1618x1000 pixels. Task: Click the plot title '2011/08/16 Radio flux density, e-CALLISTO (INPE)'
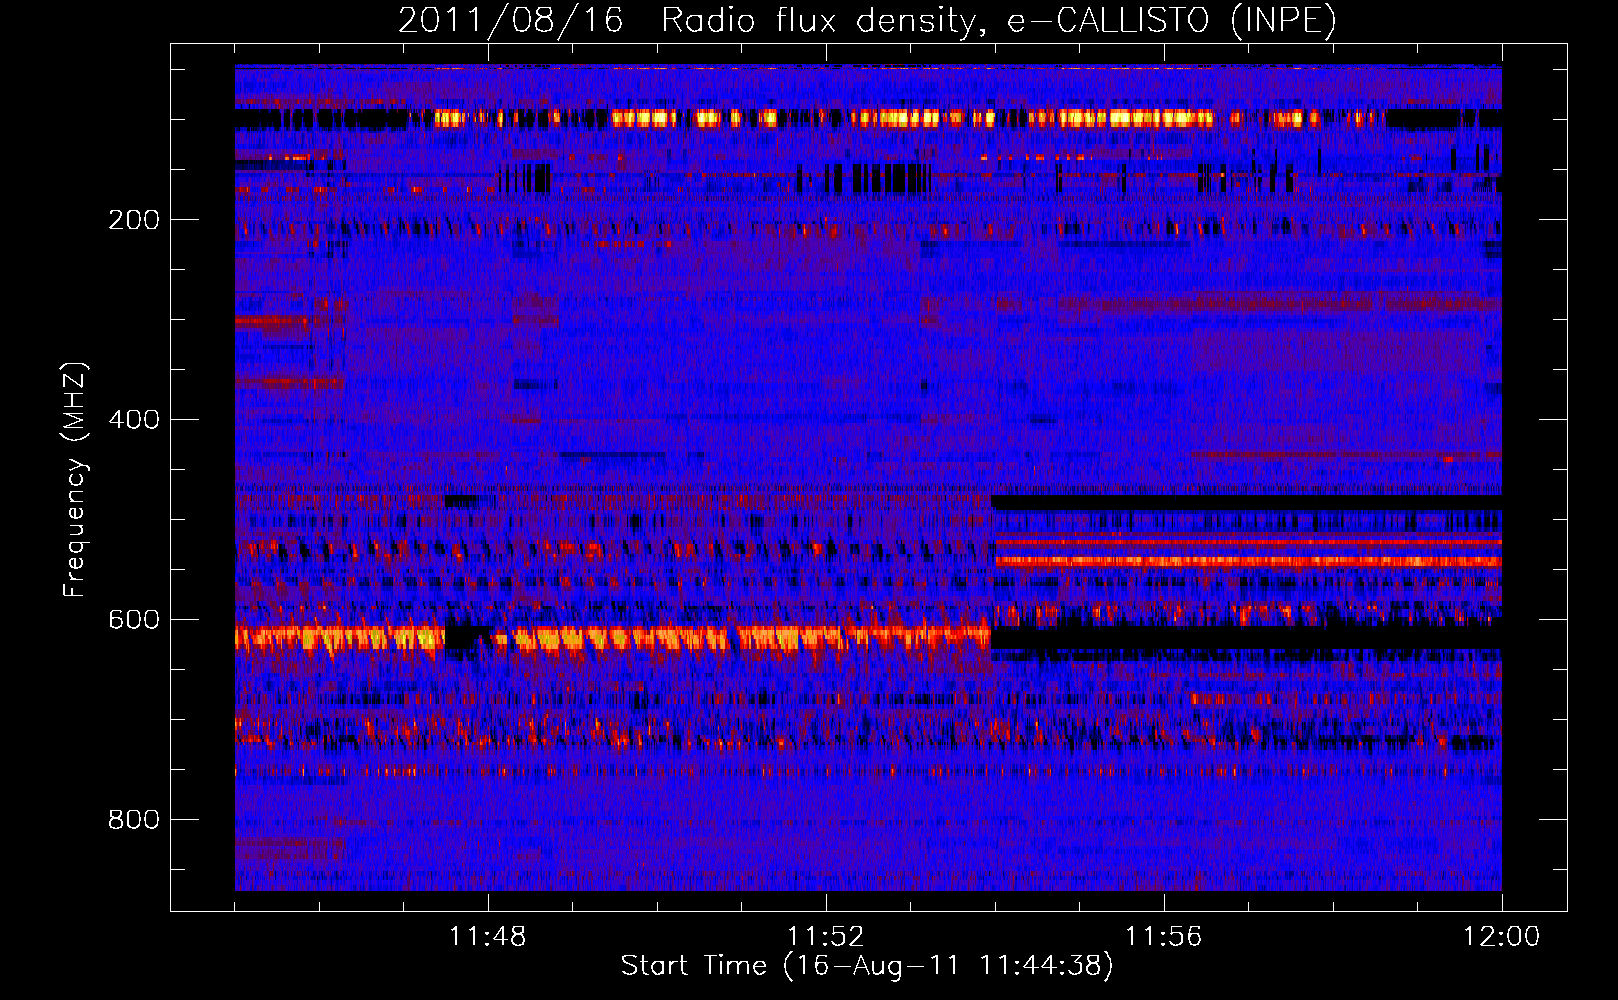pyautogui.click(x=867, y=21)
